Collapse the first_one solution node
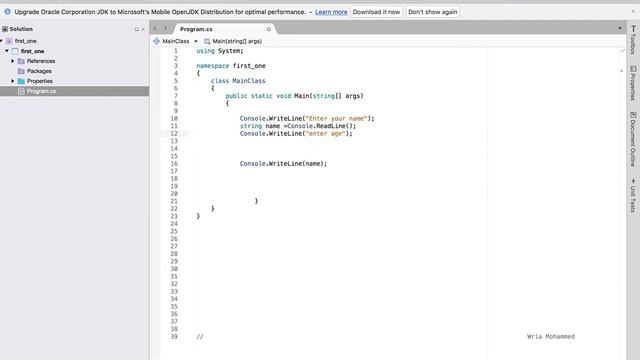The height and width of the screenshot is (360, 640). coord(2,41)
